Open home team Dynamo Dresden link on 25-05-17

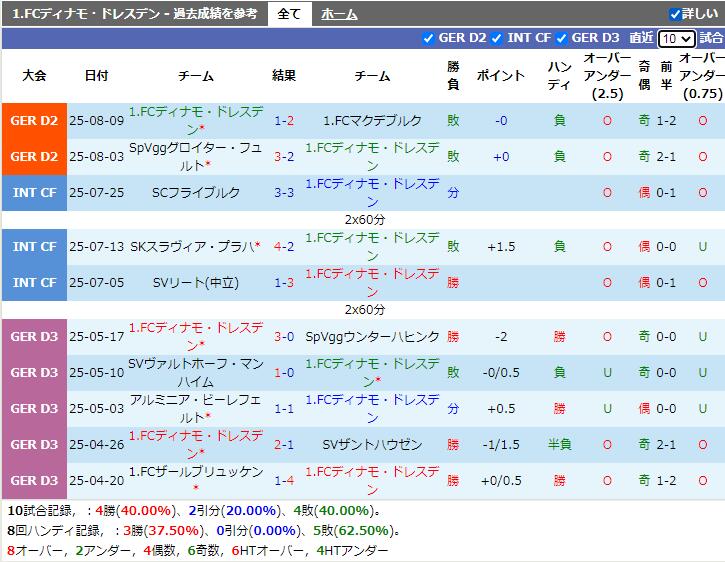pos(196,337)
